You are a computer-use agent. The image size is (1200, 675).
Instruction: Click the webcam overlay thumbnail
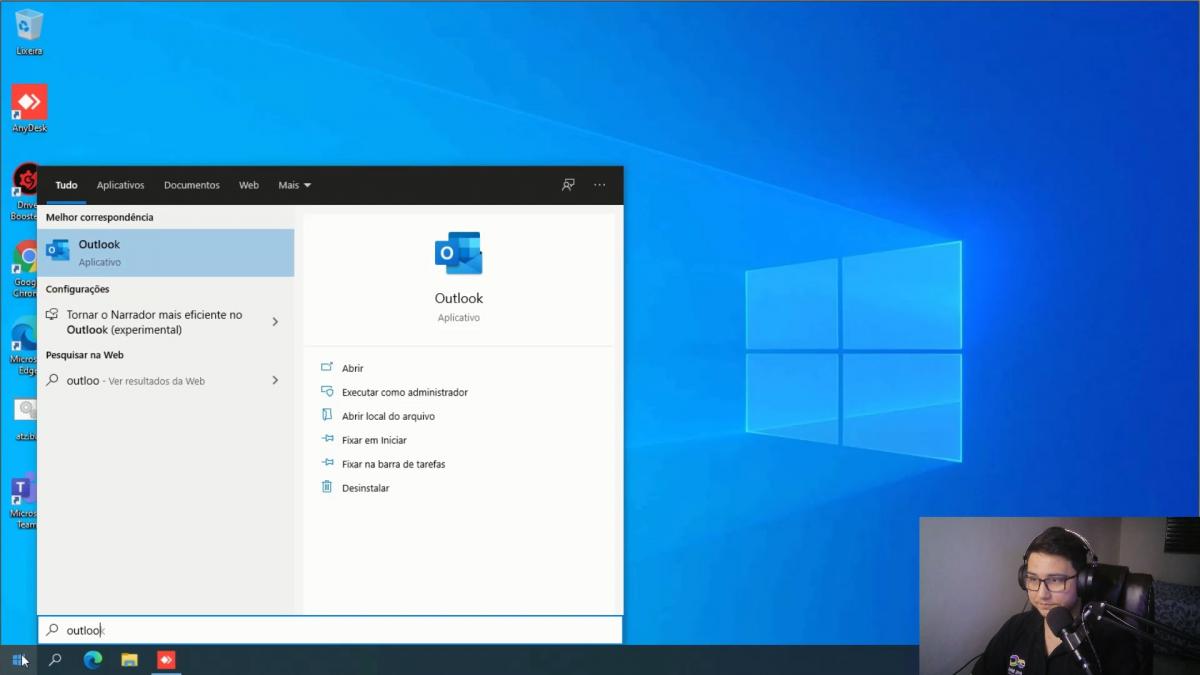point(1059,596)
